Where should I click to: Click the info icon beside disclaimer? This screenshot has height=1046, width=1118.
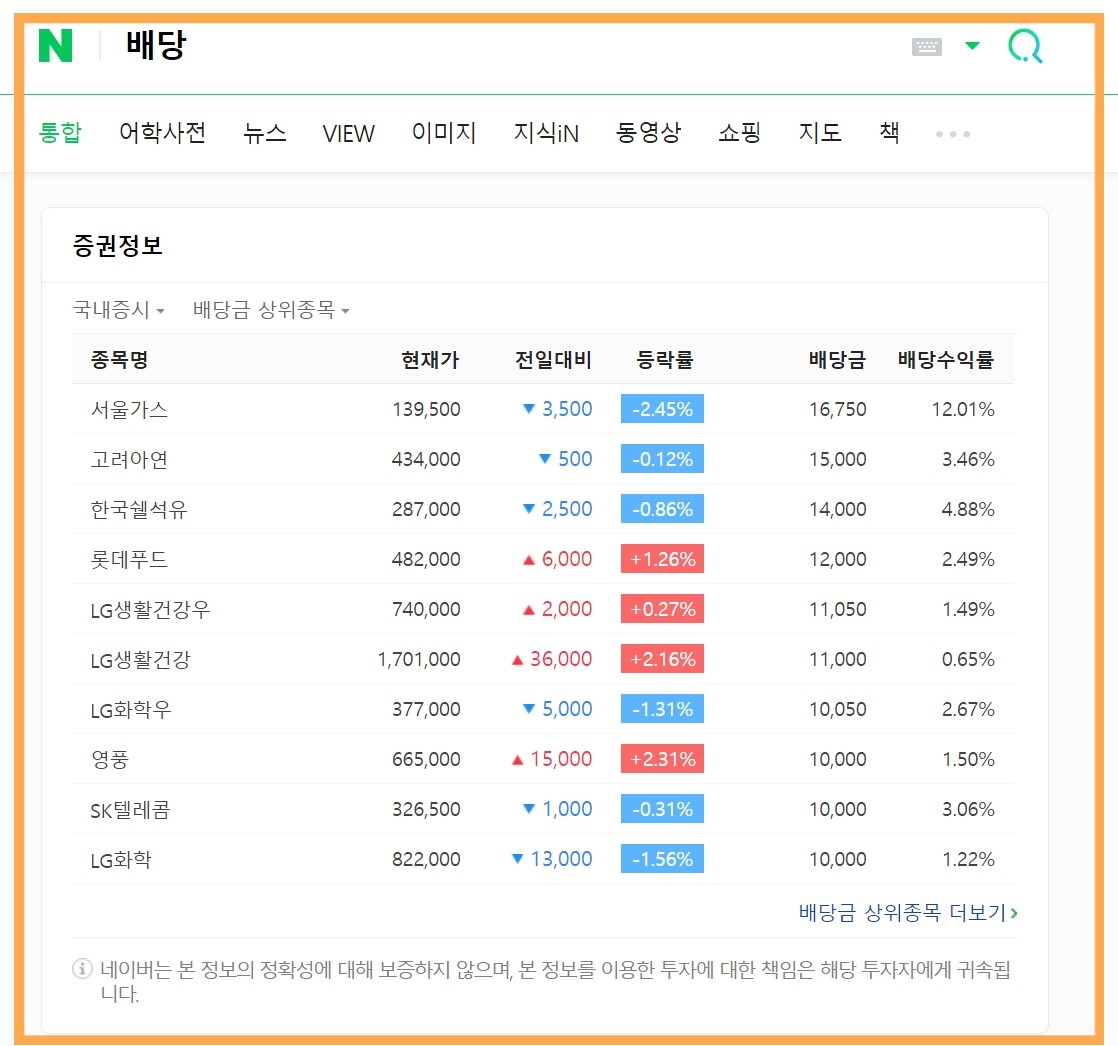click(83, 969)
